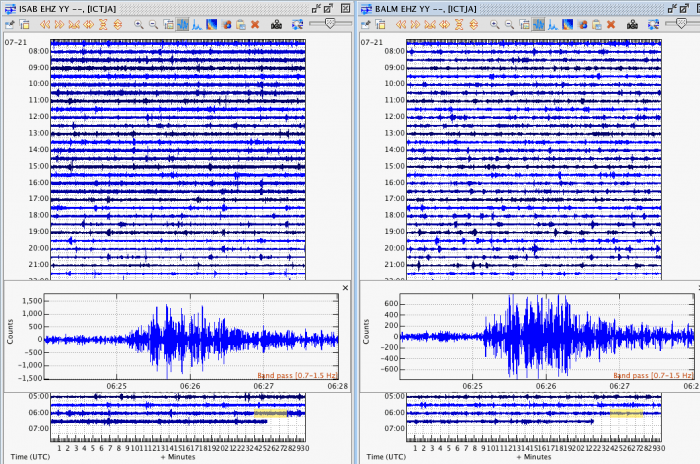Toggle spectra view button in ISAB toolbar
Screen dimensions: 700x464
[197, 25]
